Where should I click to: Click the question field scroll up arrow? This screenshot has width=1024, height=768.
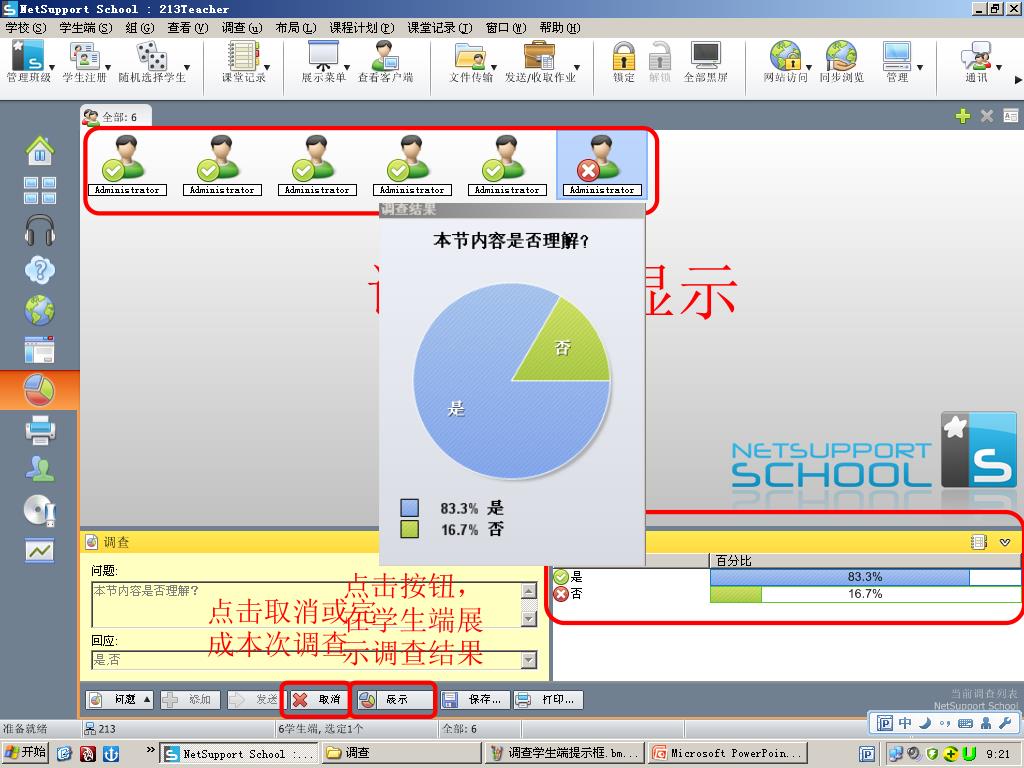pyautogui.click(x=529, y=591)
